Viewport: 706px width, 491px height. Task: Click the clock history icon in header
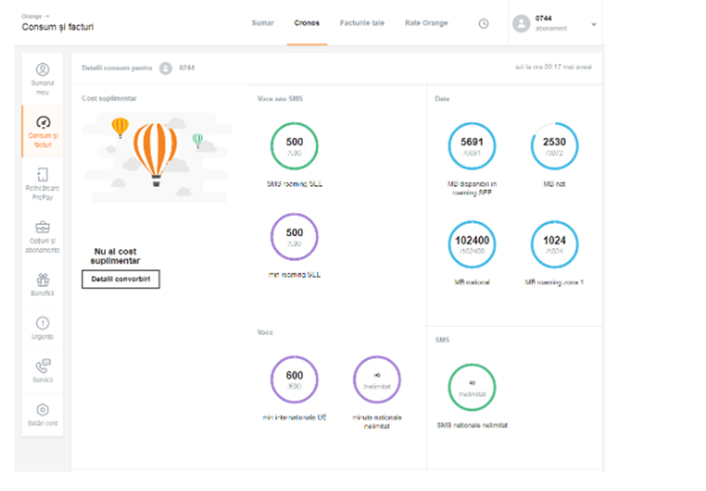point(484,23)
